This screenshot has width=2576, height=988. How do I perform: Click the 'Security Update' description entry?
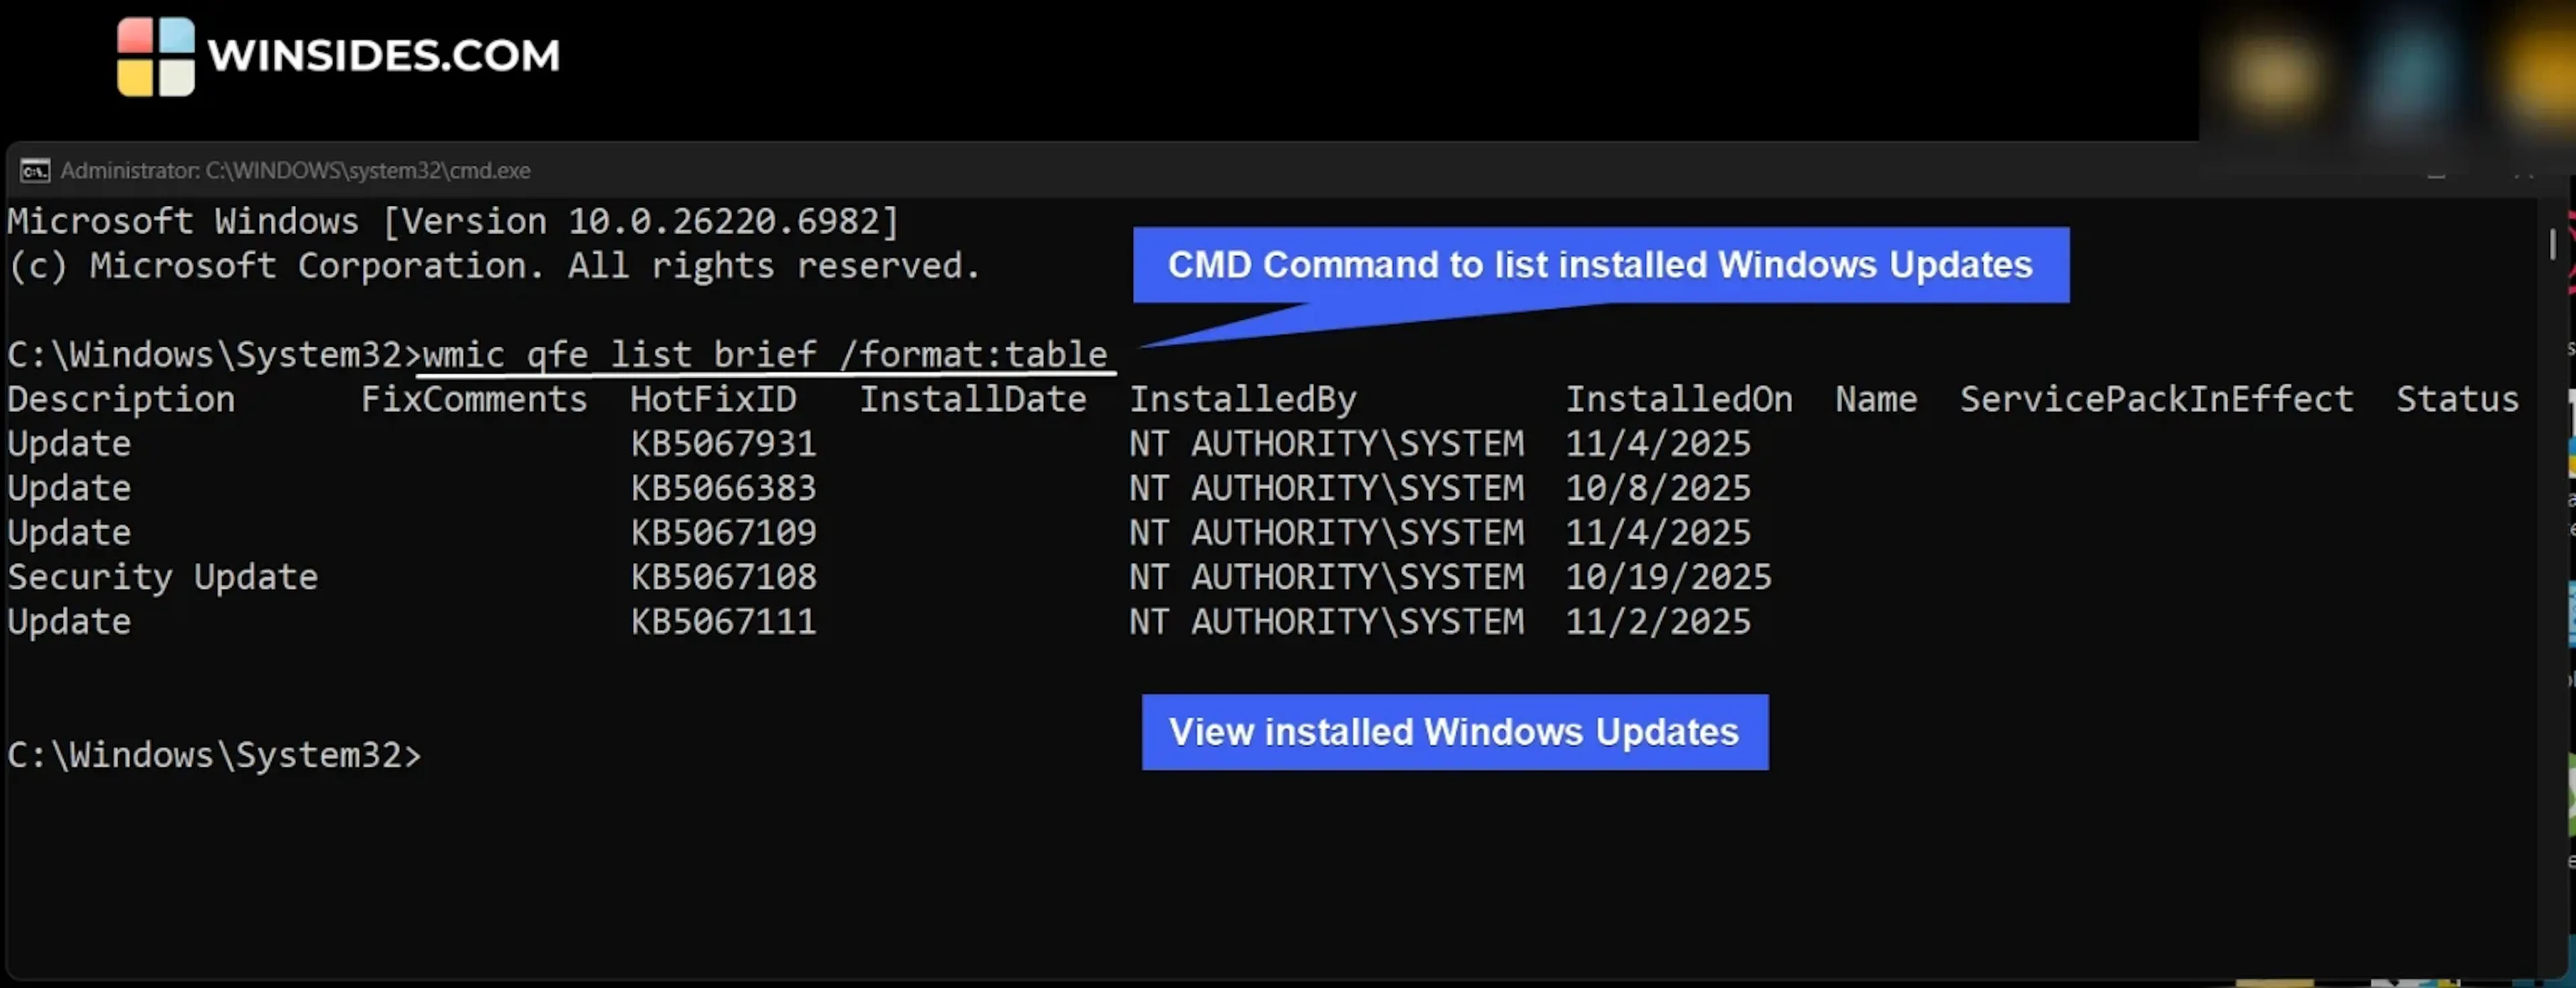162,578
